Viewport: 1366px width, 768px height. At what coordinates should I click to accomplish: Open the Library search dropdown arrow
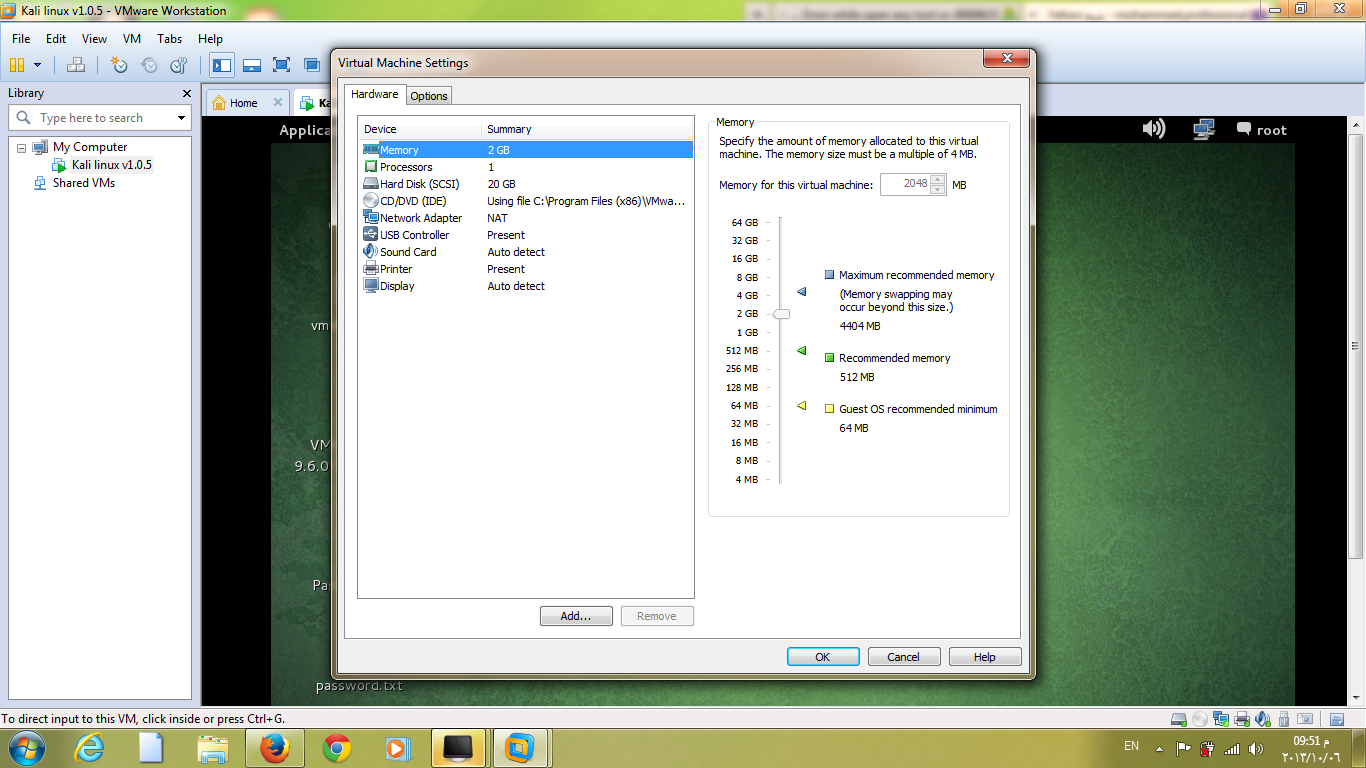pos(181,118)
